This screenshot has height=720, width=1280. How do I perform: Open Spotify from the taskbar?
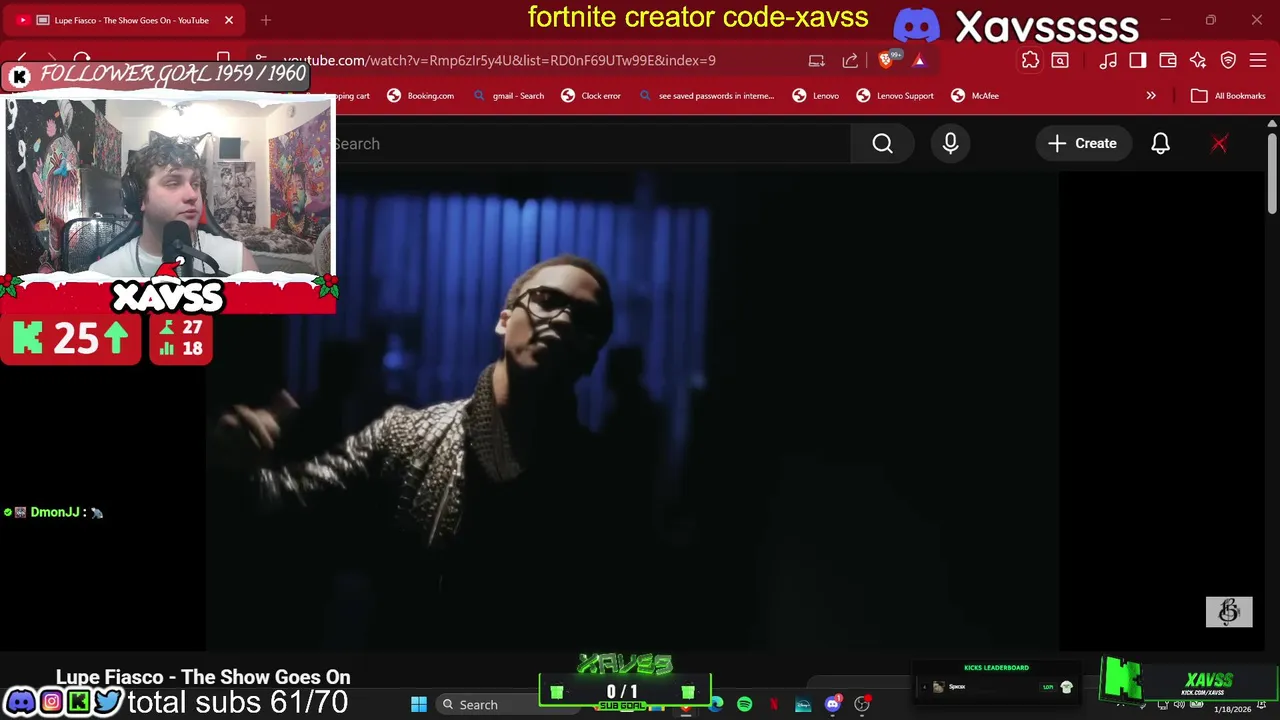(744, 705)
